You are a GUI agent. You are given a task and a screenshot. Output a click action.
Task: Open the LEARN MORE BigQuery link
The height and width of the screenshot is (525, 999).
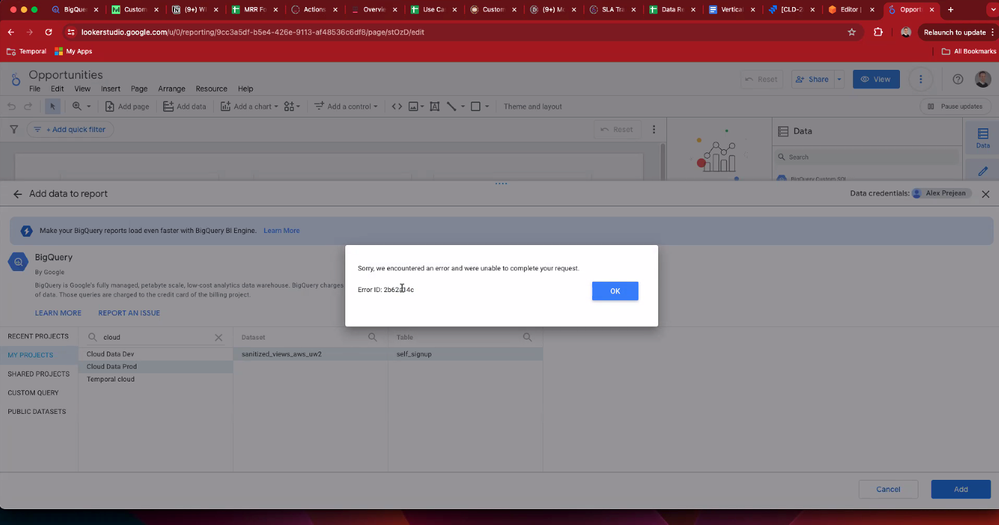(x=58, y=313)
